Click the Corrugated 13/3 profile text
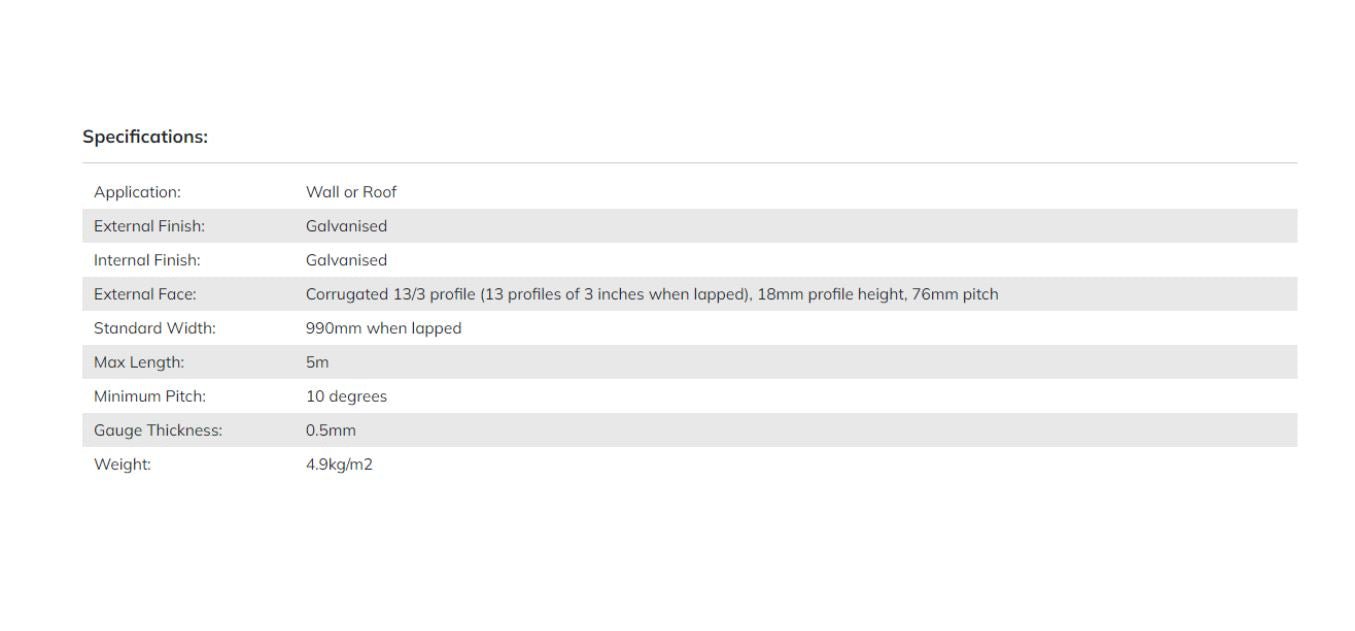 390,294
